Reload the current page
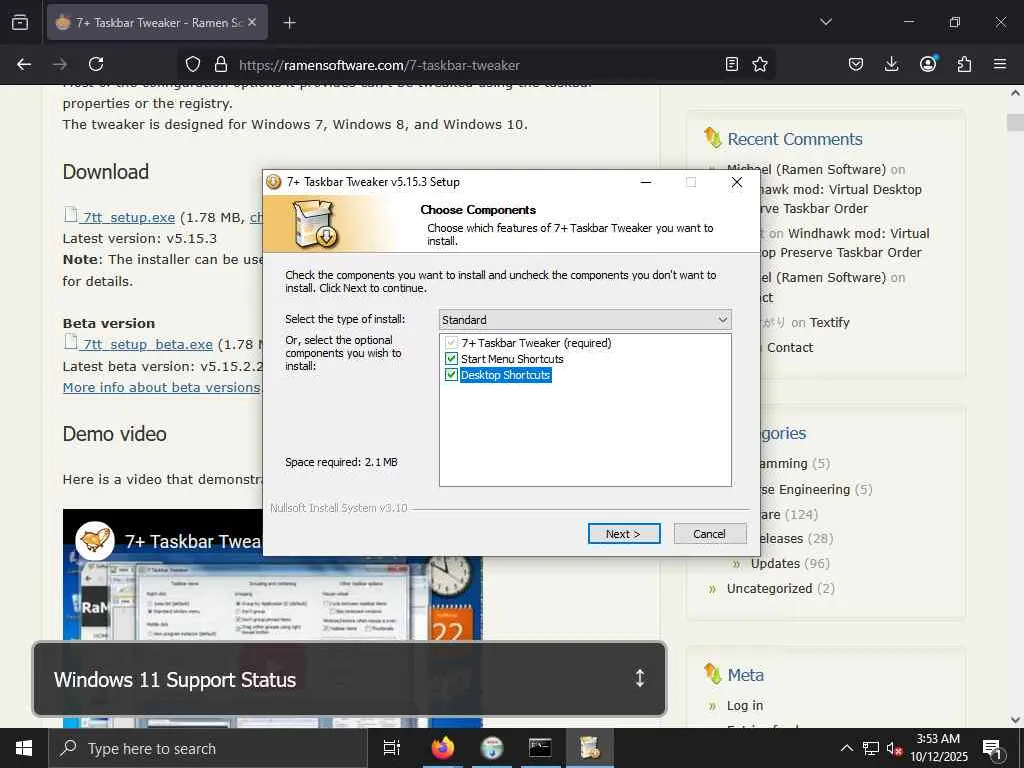The height and width of the screenshot is (768, 1024). 96,64
